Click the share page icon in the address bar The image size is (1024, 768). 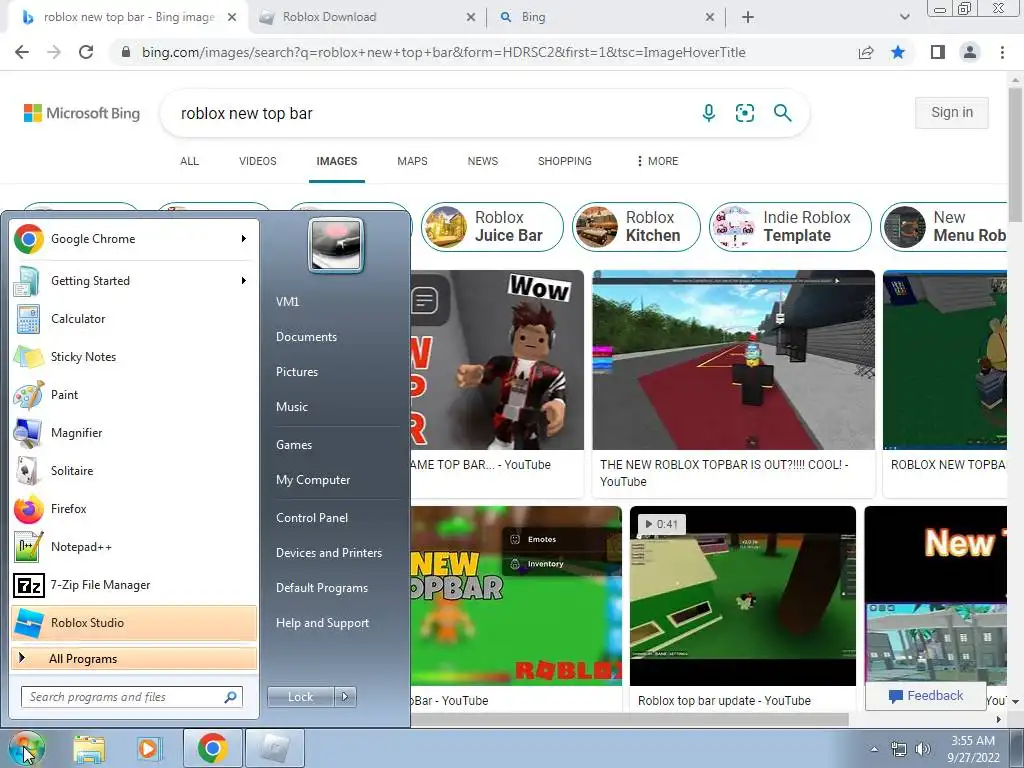866,52
